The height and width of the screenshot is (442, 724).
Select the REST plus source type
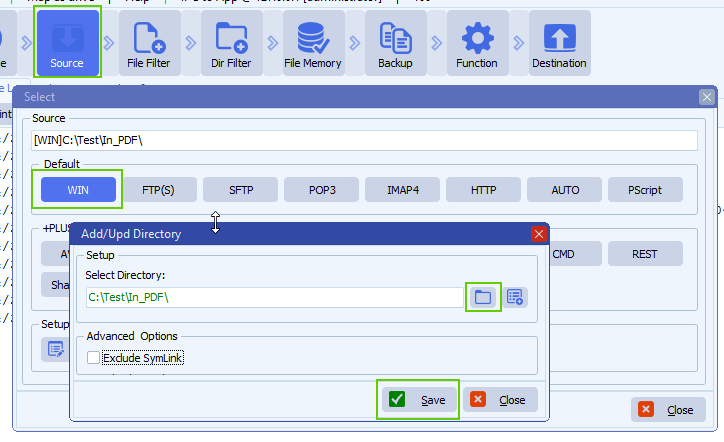pos(645,254)
